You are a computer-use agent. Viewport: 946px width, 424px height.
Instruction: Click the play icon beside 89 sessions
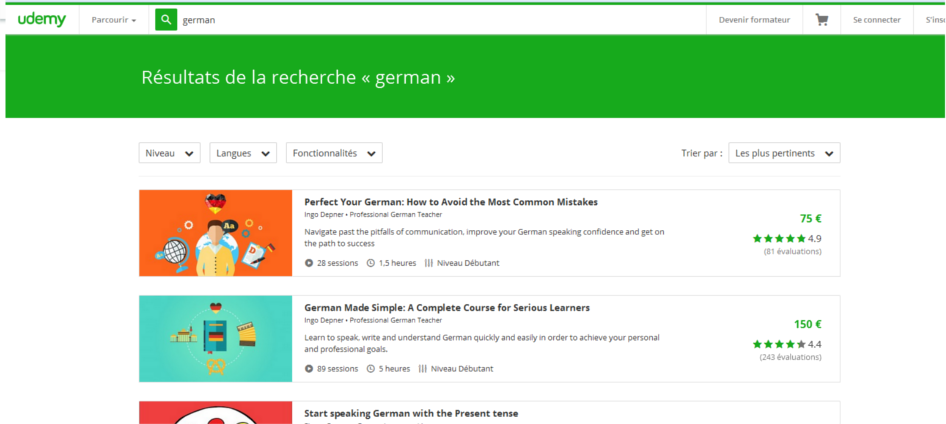309,369
